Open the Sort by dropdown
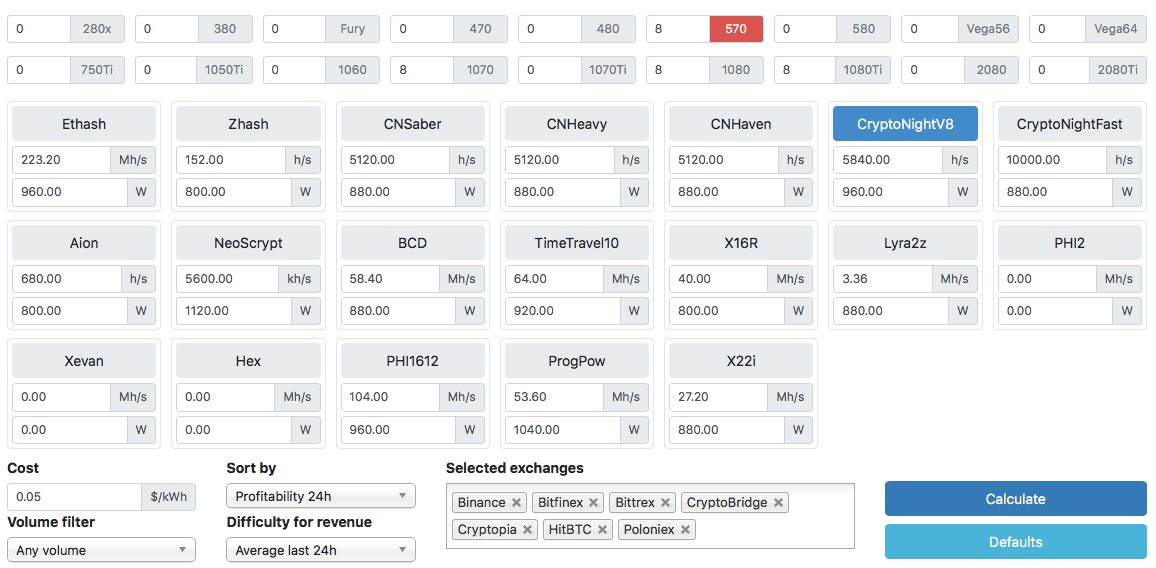1156x568 pixels. click(x=321, y=496)
